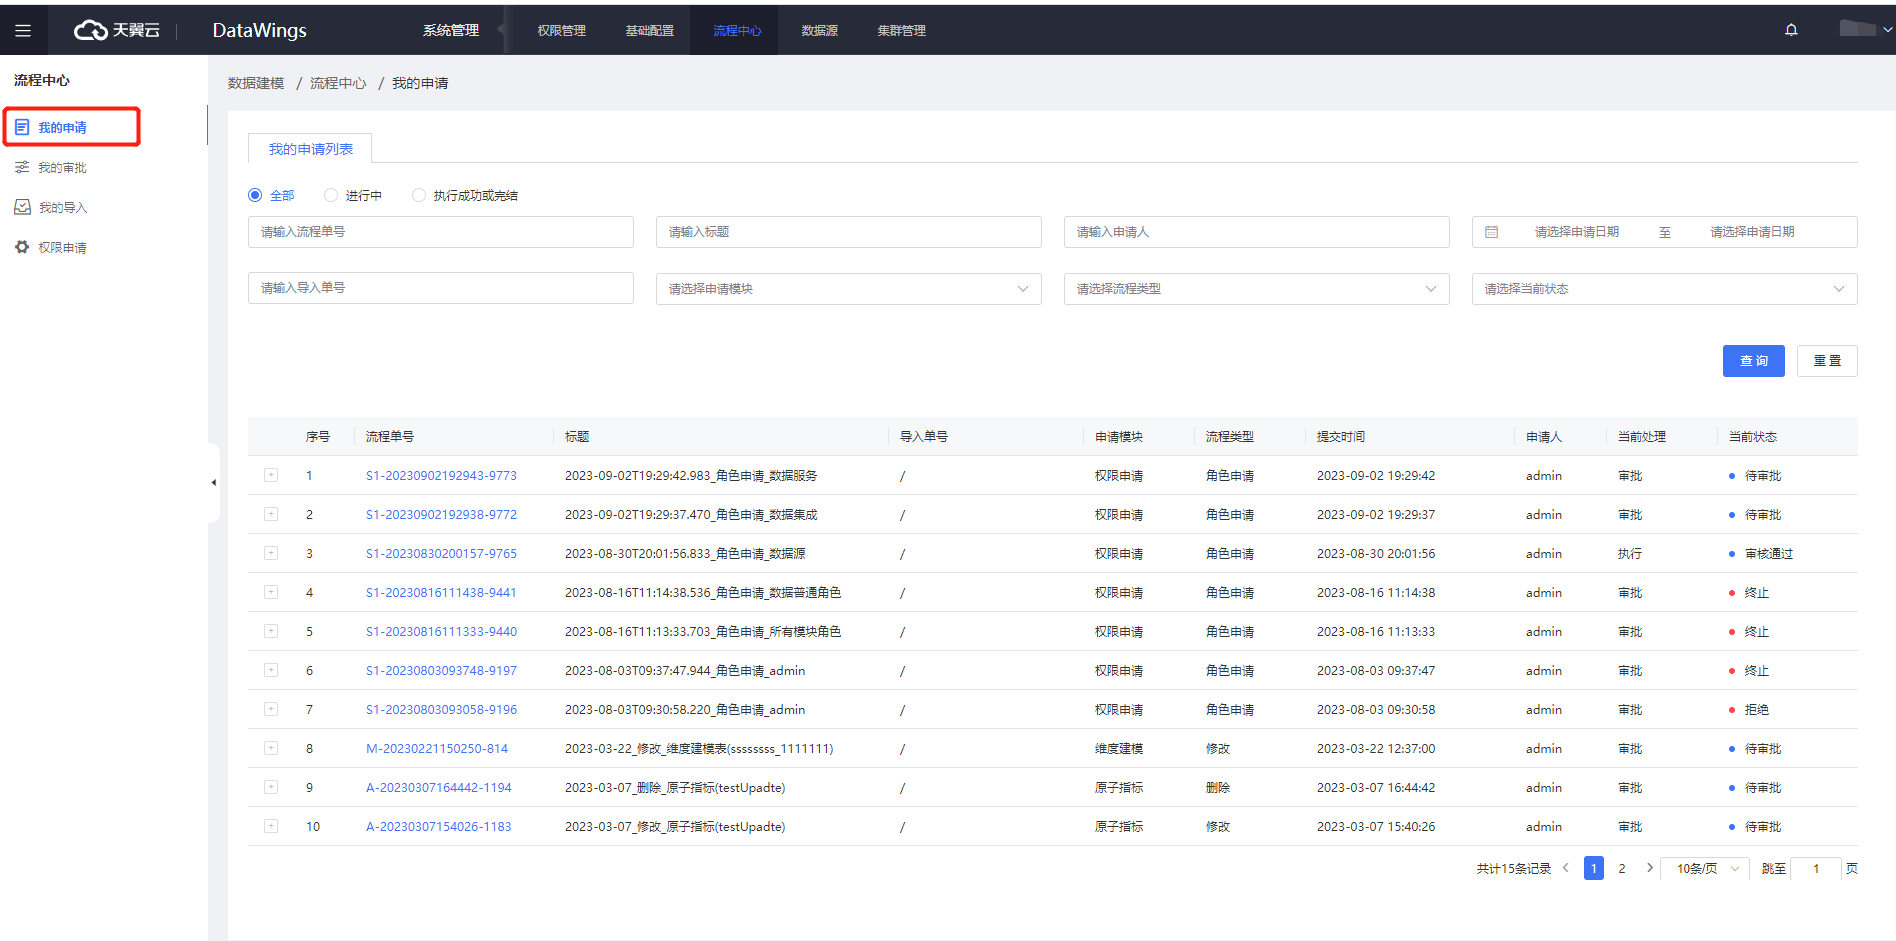The height and width of the screenshot is (941, 1896).
Task: Click the jump-to page number input
Action: coord(1816,868)
